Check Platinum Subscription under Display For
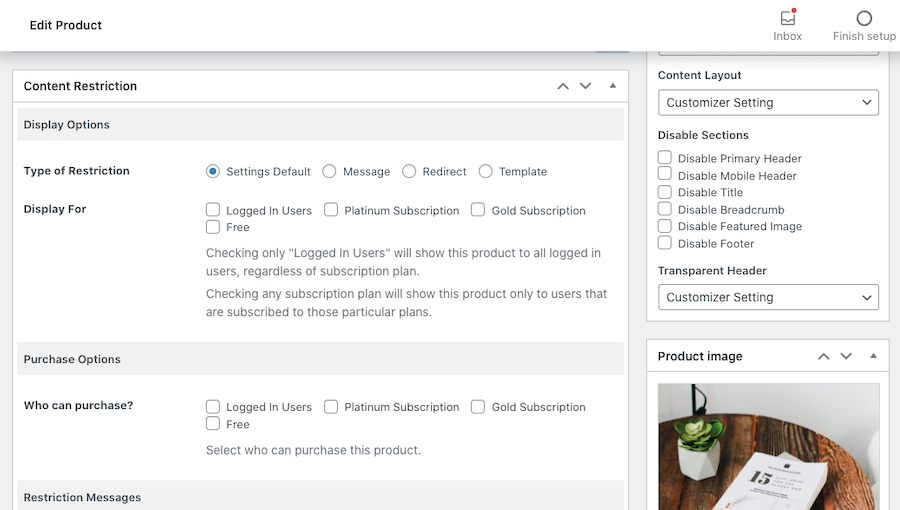Image resolution: width=900 pixels, height=510 pixels. [x=331, y=209]
